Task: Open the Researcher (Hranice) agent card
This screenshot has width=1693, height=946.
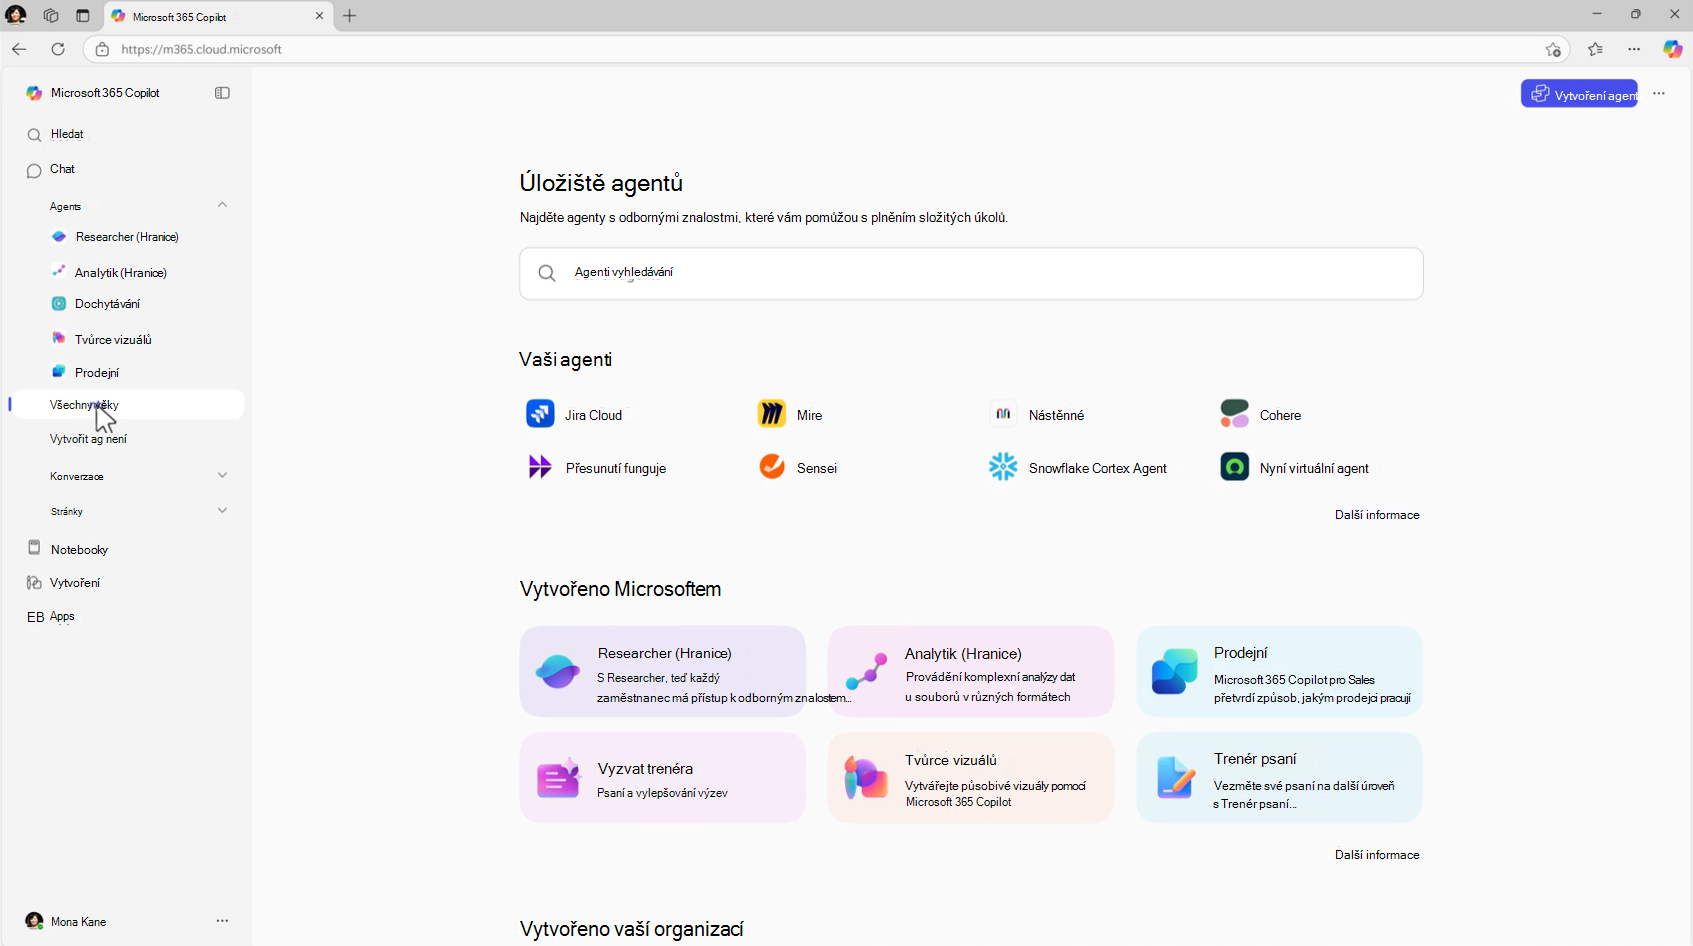Action: tap(662, 671)
